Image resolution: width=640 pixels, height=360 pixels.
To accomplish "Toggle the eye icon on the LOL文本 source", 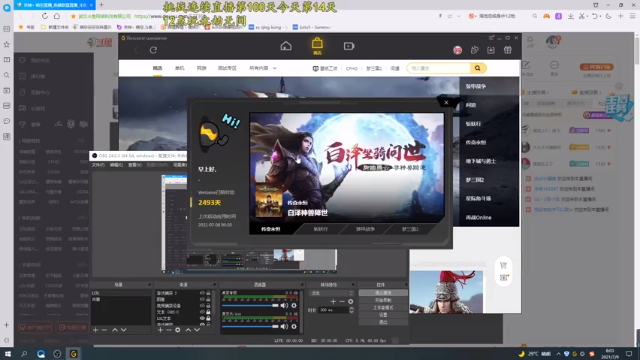I will point(202,318).
